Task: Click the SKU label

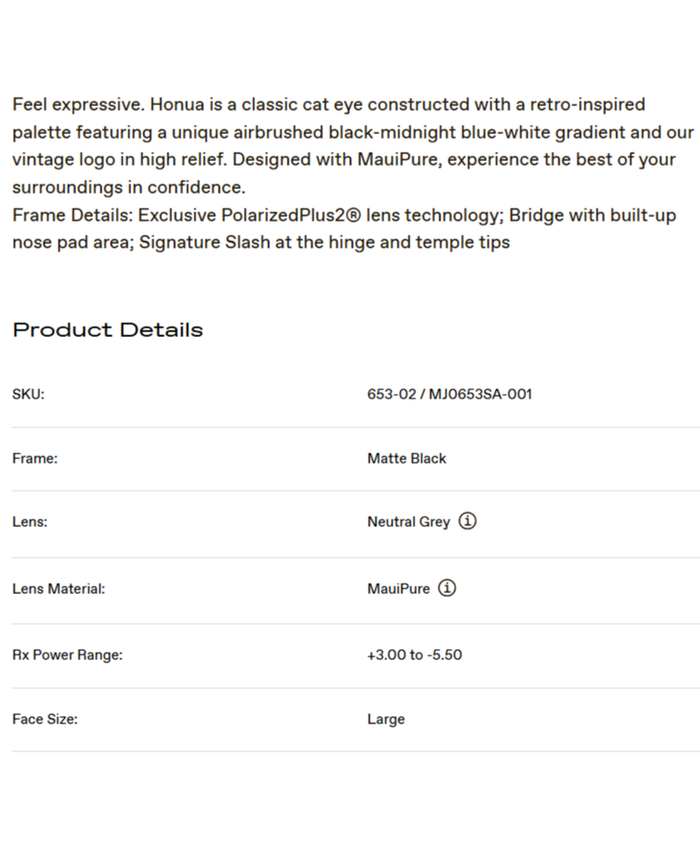Action: 28,394
